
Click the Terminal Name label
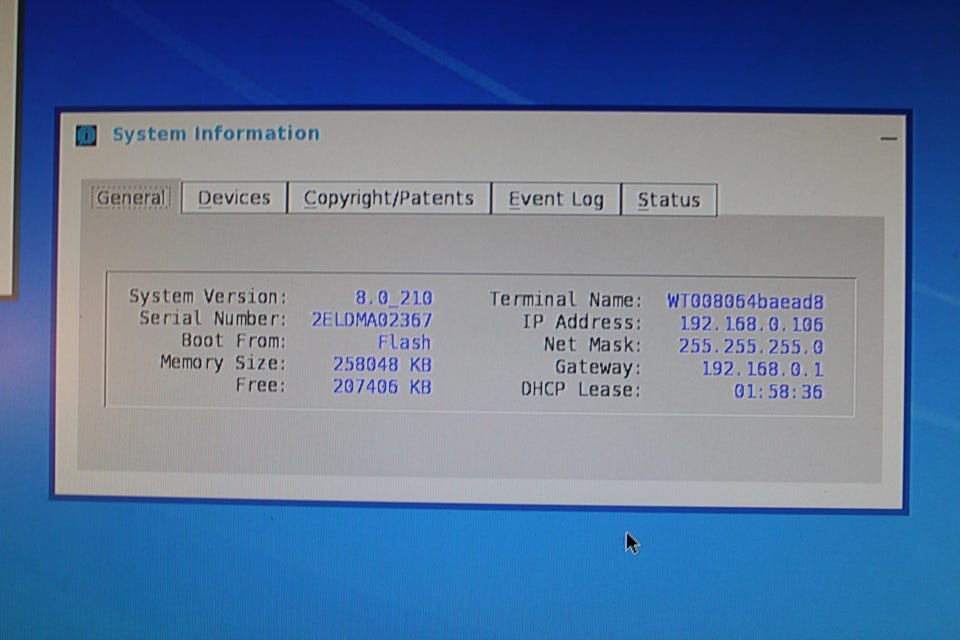pos(565,299)
